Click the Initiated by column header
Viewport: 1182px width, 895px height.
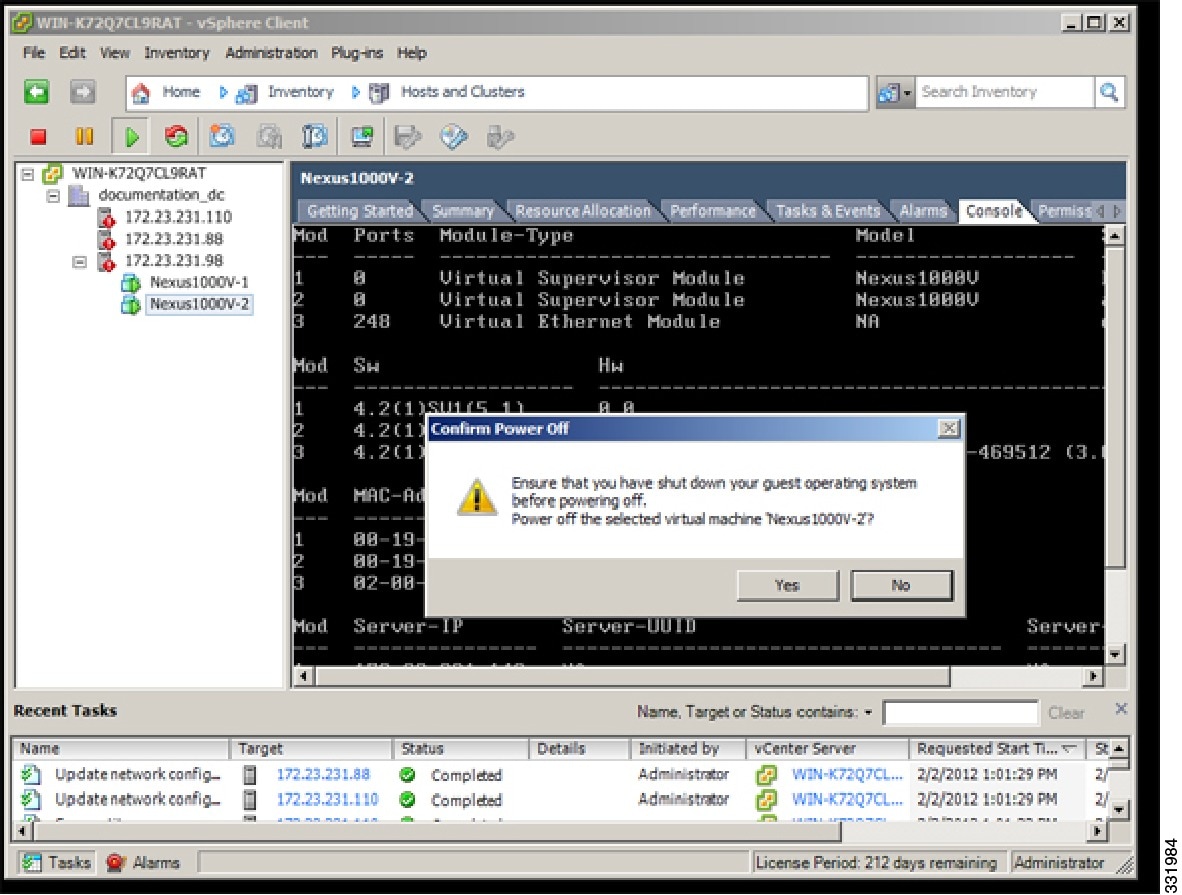(x=687, y=749)
